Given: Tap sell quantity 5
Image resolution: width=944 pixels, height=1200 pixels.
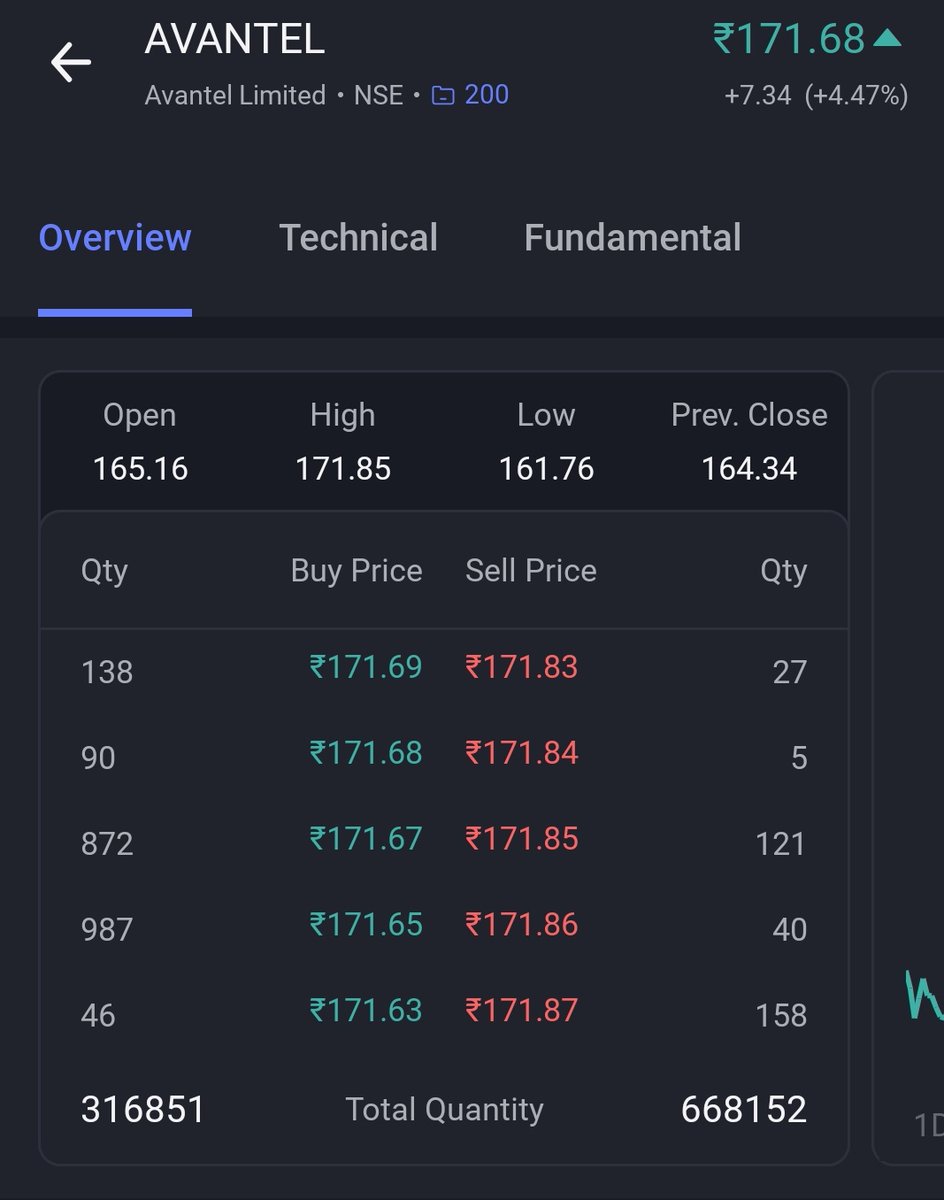Looking at the screenshot, I should point(799,758).
